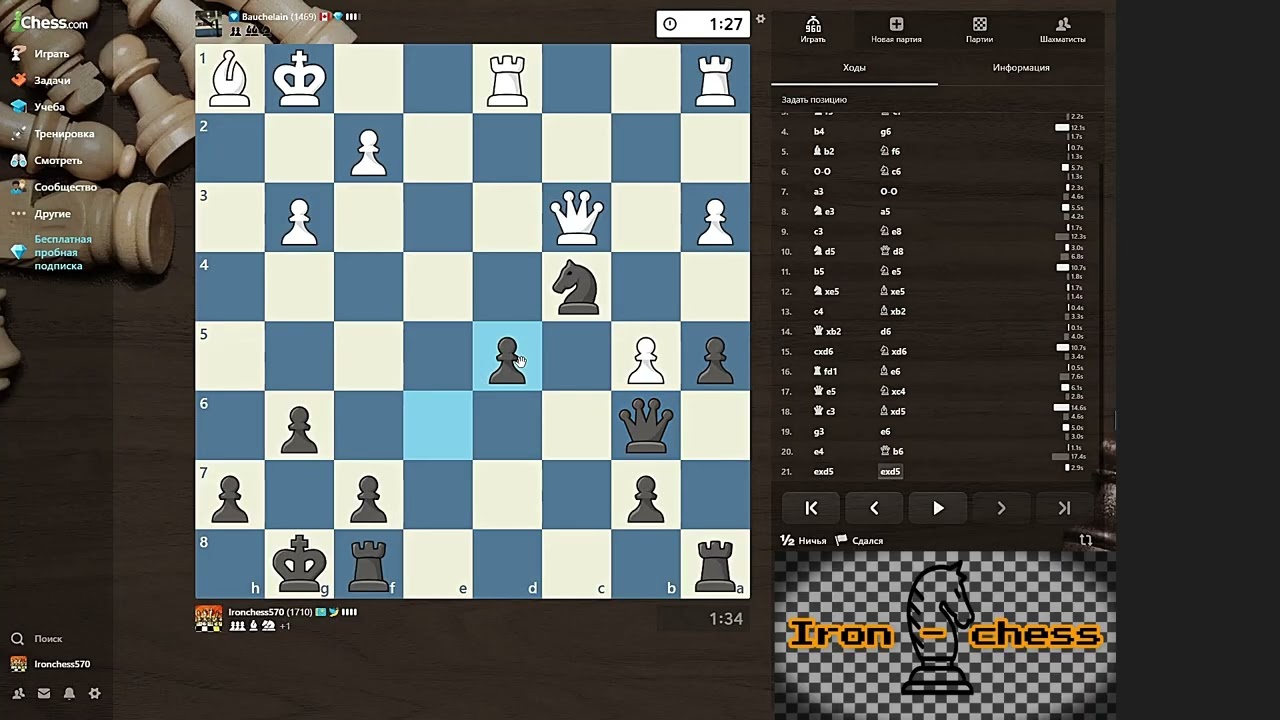
Task: Open Поиск search in sidebar
Action: pos(37,638)
